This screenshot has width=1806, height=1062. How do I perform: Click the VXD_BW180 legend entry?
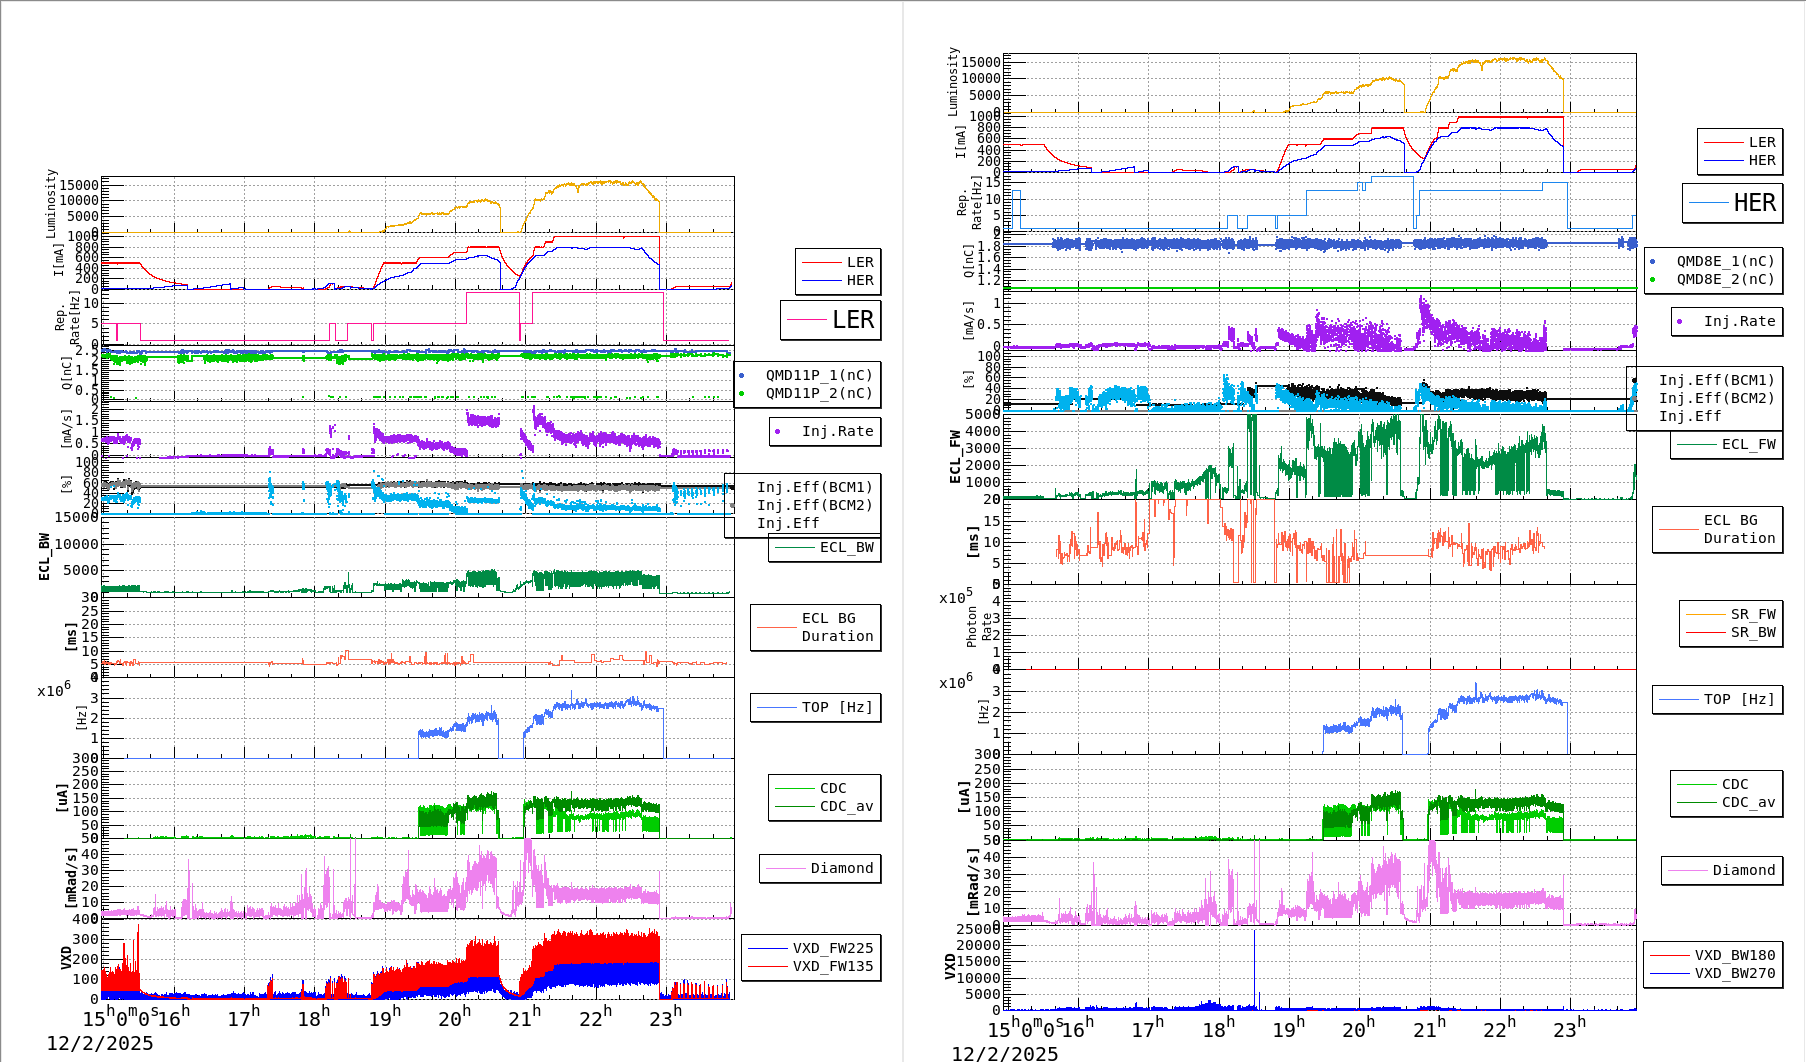click(x=1734, y=955)
